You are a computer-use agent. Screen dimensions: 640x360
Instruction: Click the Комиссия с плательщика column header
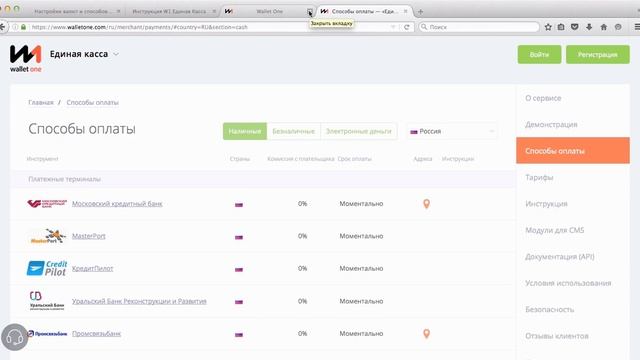301,159
